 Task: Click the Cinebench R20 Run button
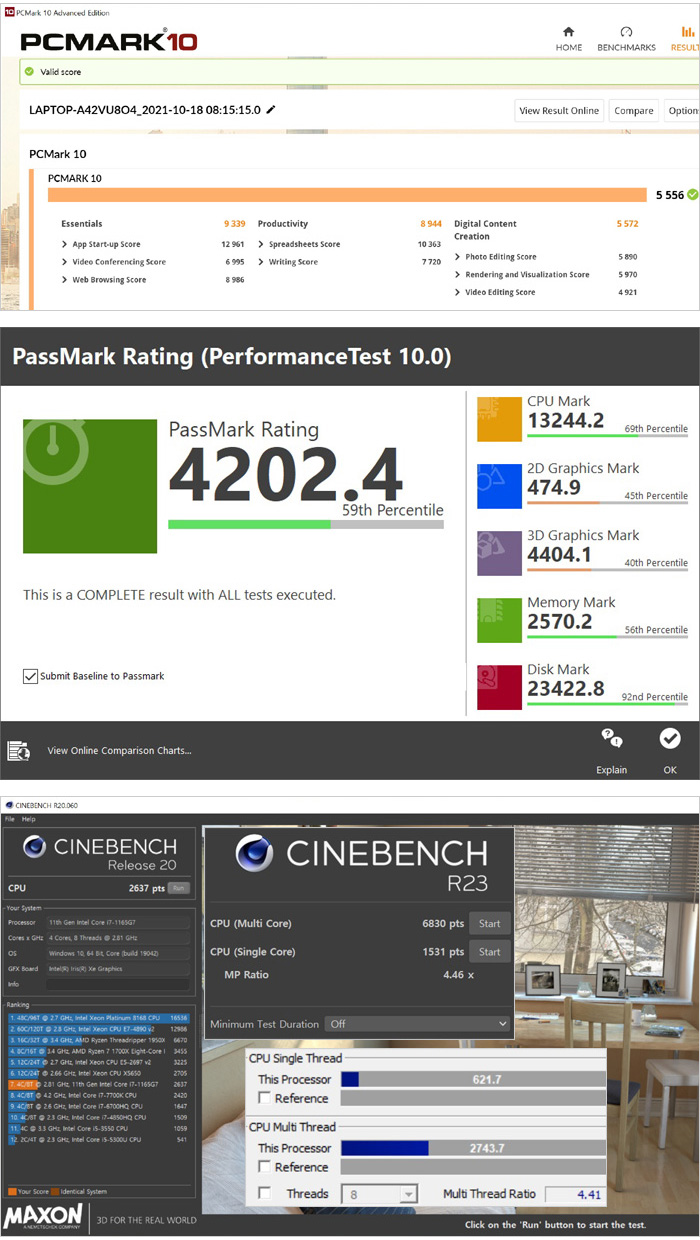coord(178,888)
